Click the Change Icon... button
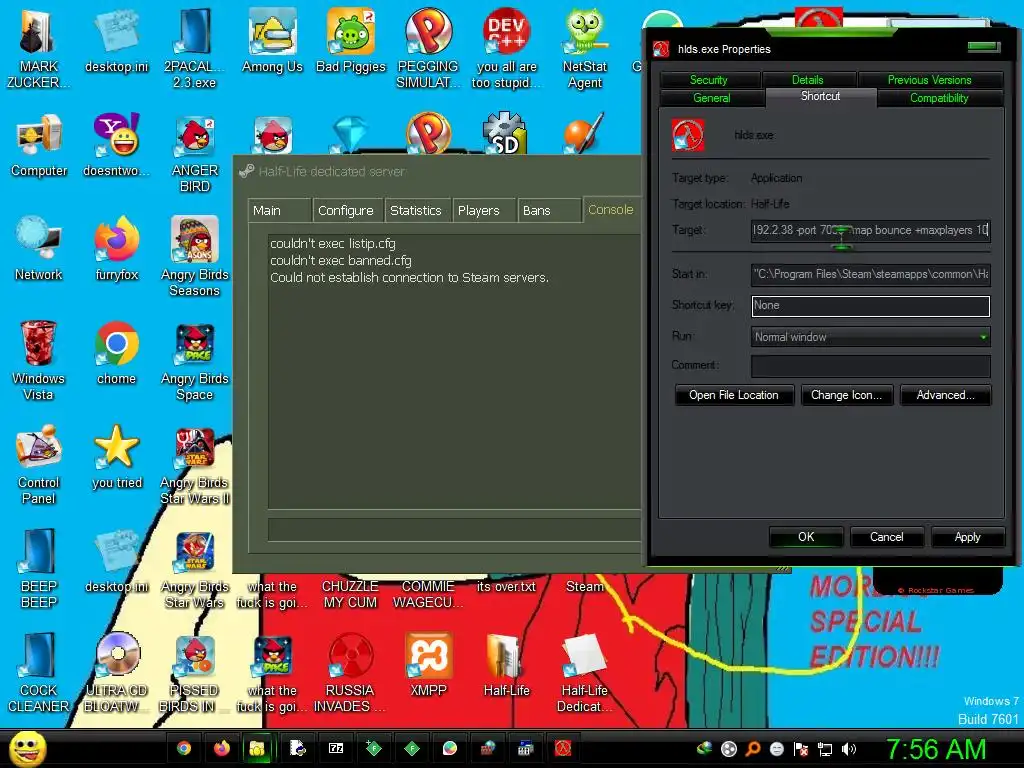The width and height of the screenshot is (1024, 768). pyautogui.click(x=846, y=395)
